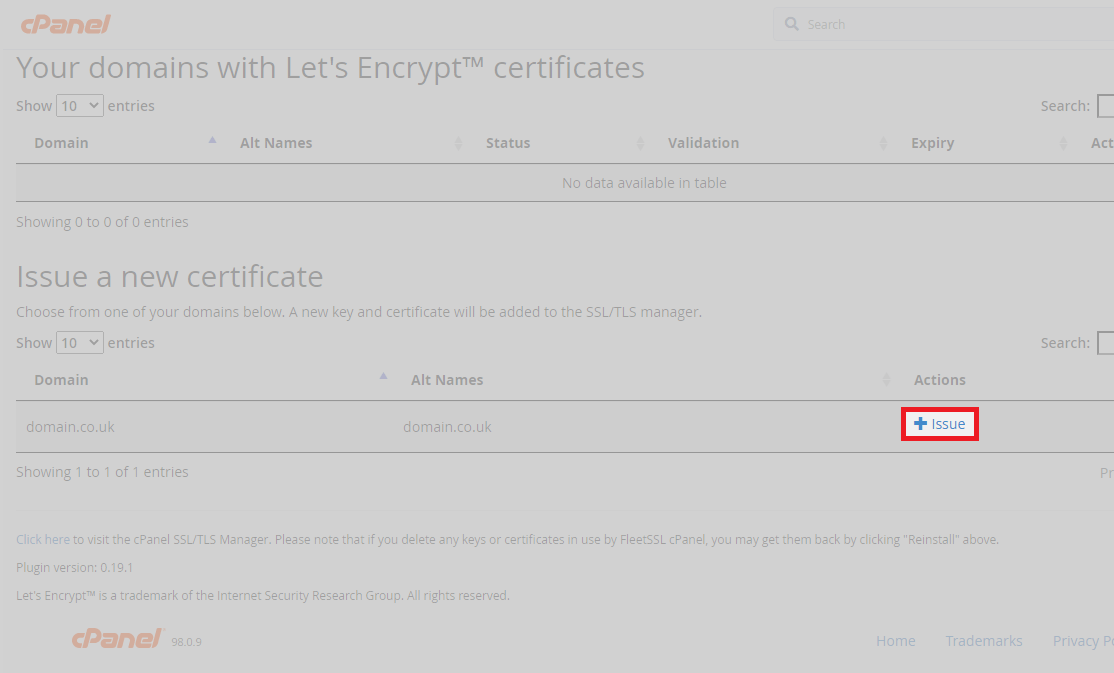Image resolution: width=1114 pixels, height=673 pixels.
Task: Go to Home footer link
Action: coord(895,641)
